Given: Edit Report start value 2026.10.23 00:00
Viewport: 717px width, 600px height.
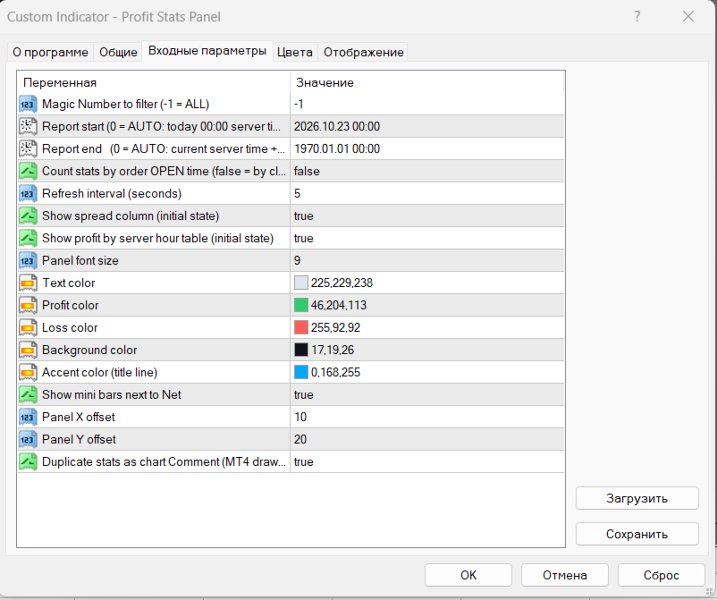Looking at the screenshot, I should [337, 127].
